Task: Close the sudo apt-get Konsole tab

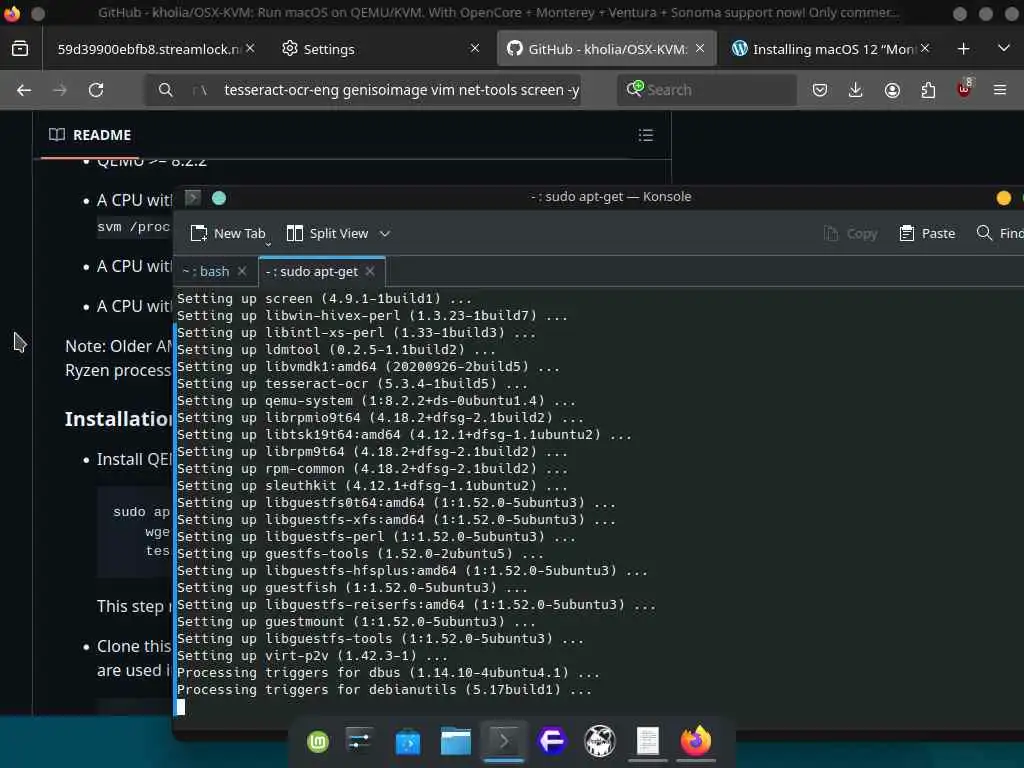Action: 370,271
